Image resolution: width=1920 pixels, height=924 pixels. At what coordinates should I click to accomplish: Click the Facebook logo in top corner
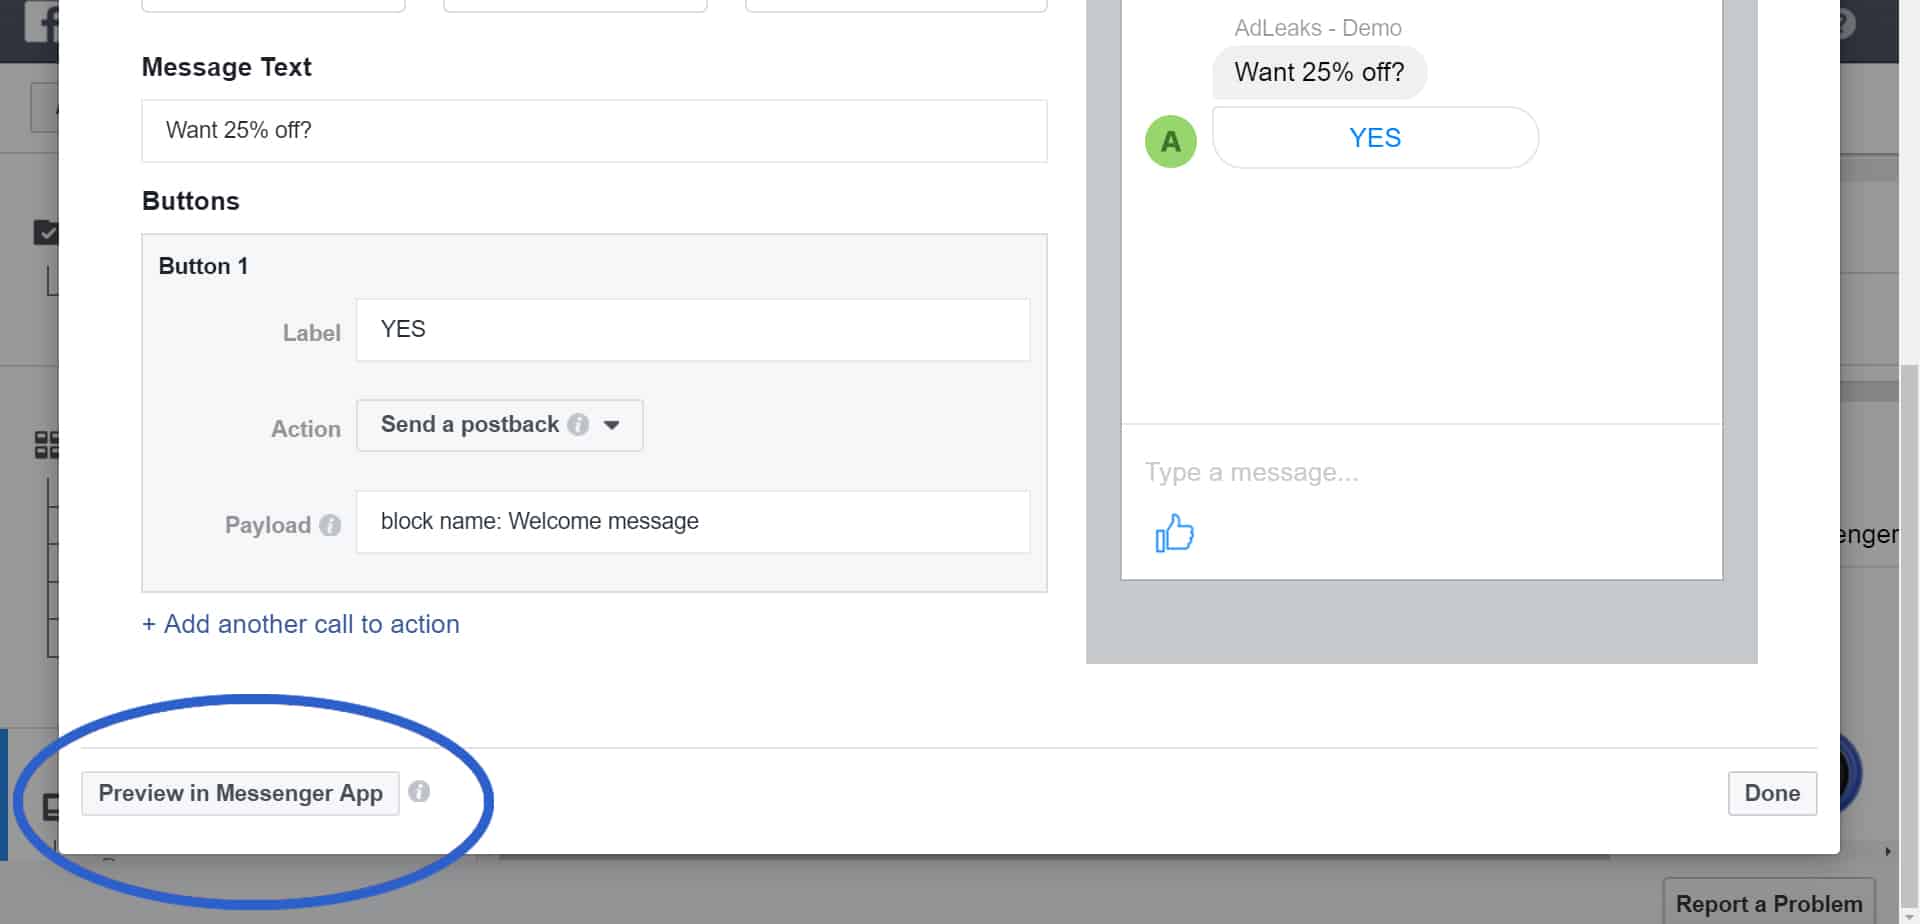(41, 22)
